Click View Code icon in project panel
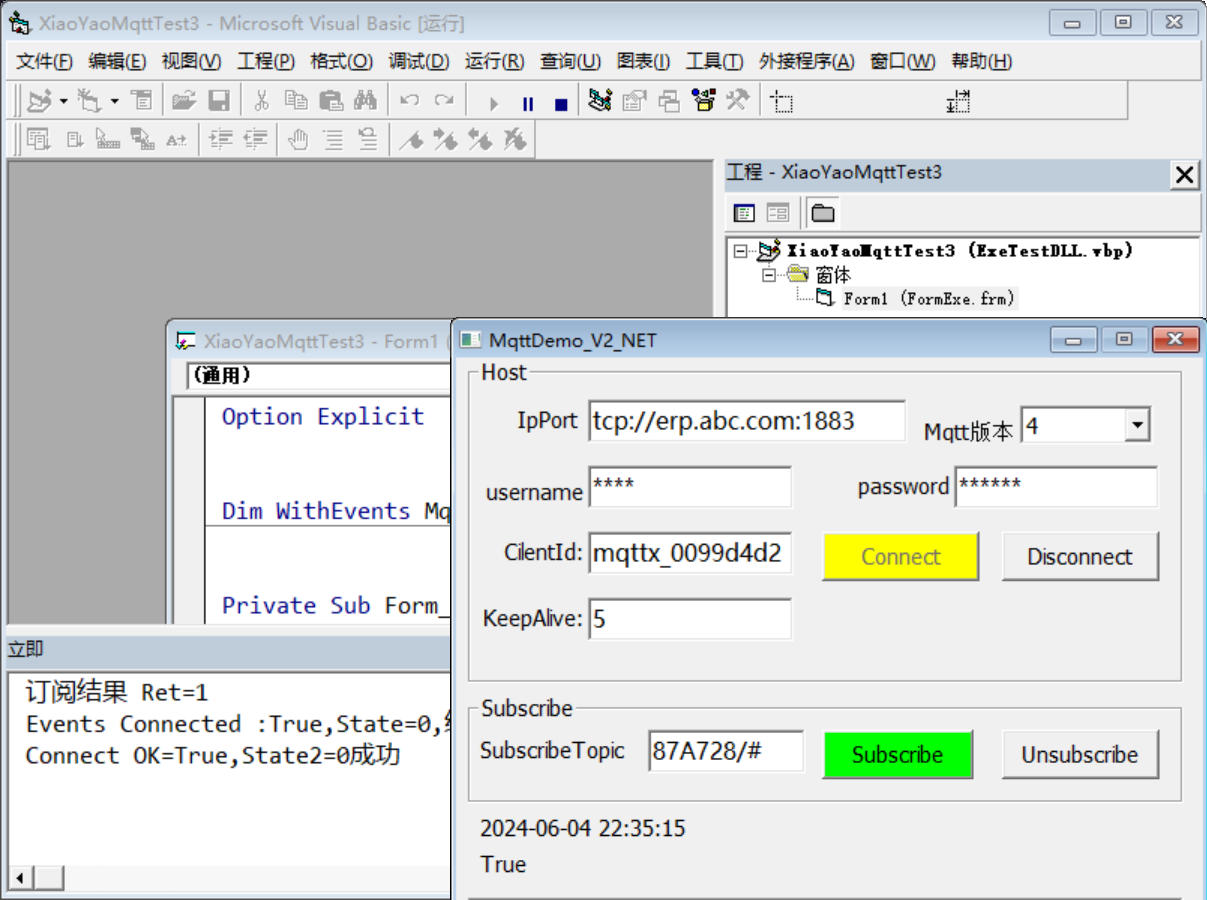 coord(744,212)
